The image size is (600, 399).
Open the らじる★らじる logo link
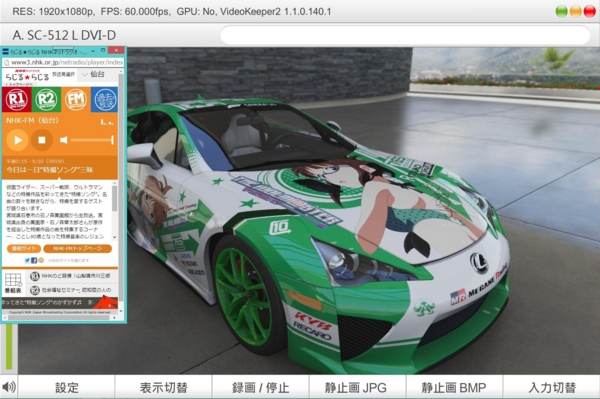click(28, 77)
